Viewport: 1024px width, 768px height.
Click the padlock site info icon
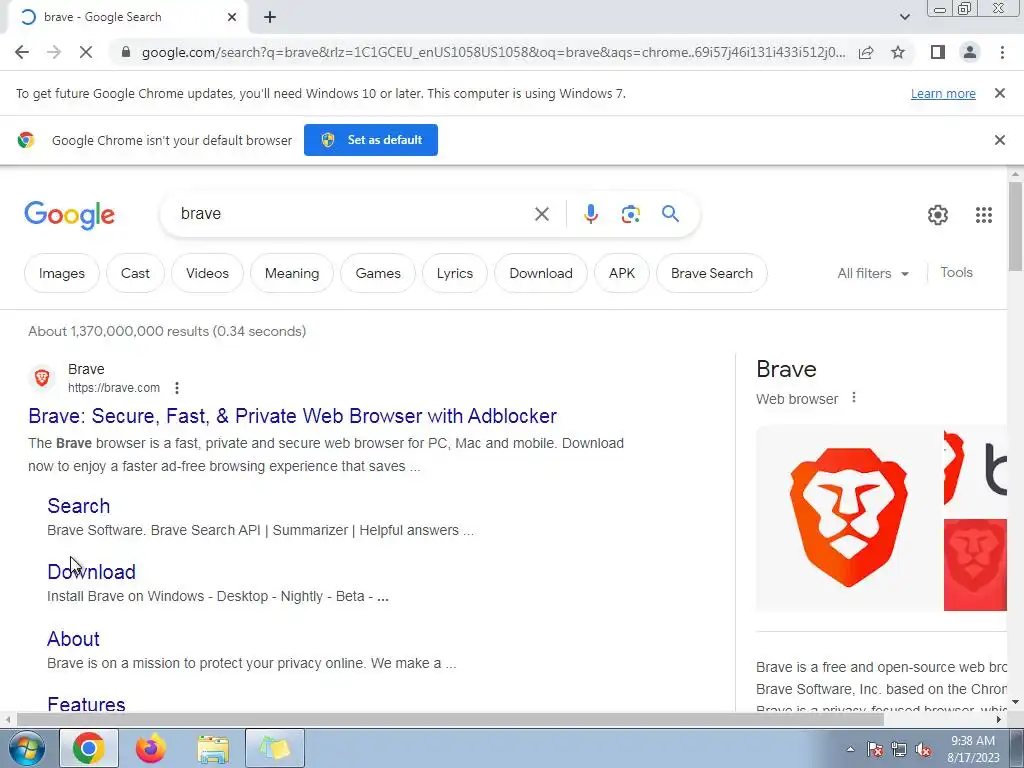point(126,52)
